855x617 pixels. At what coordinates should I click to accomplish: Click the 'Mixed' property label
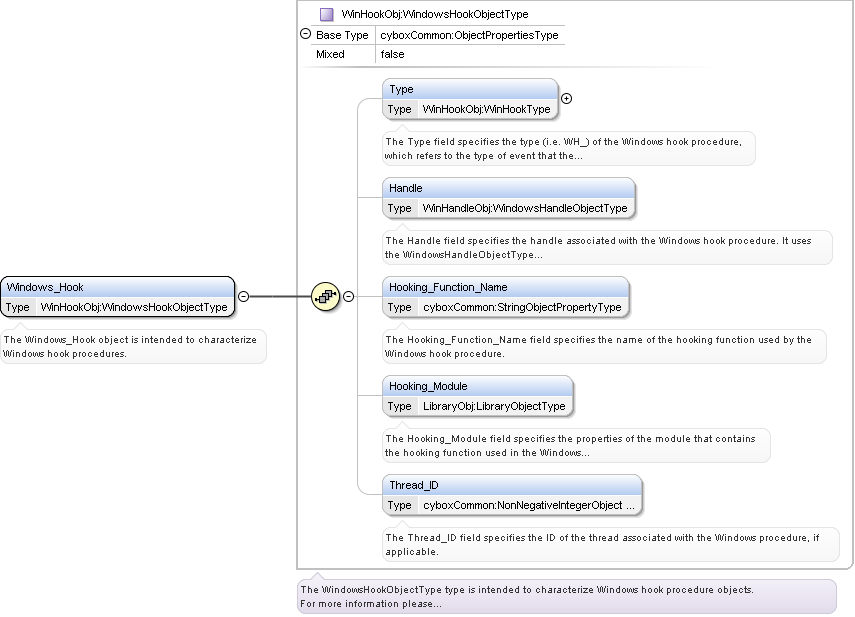pyautogui.click(x=330, y=55)
